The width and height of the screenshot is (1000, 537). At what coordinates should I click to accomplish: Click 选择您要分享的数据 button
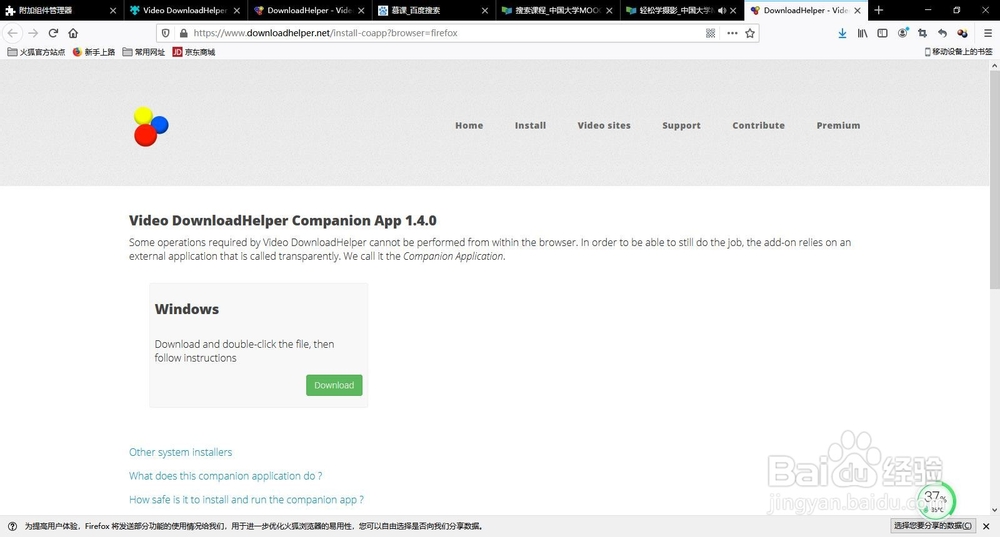pyautogui.click(x=933, y=526)
